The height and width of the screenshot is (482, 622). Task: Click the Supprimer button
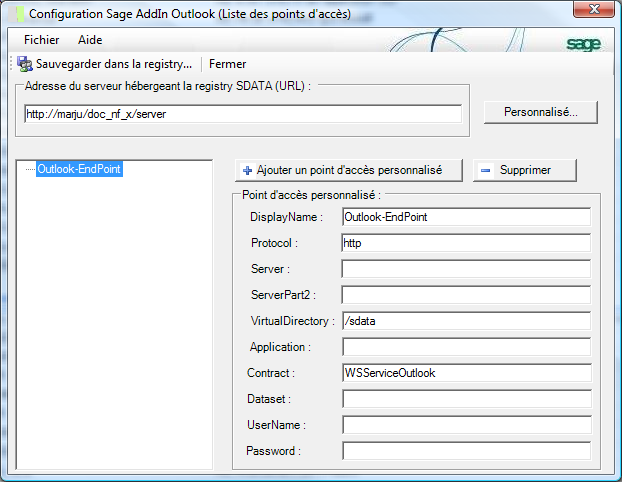coord(524,171)
